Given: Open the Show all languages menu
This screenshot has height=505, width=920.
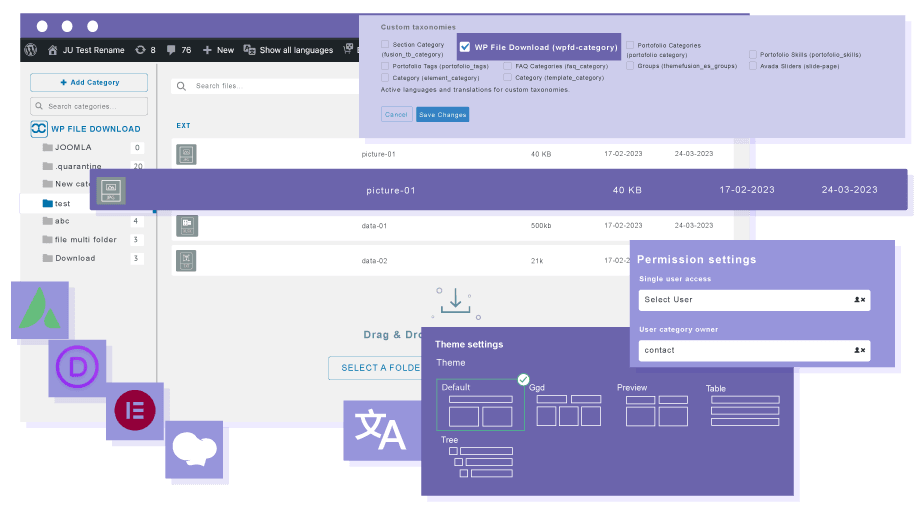Looking at the screenshot, I should [289, 49].
